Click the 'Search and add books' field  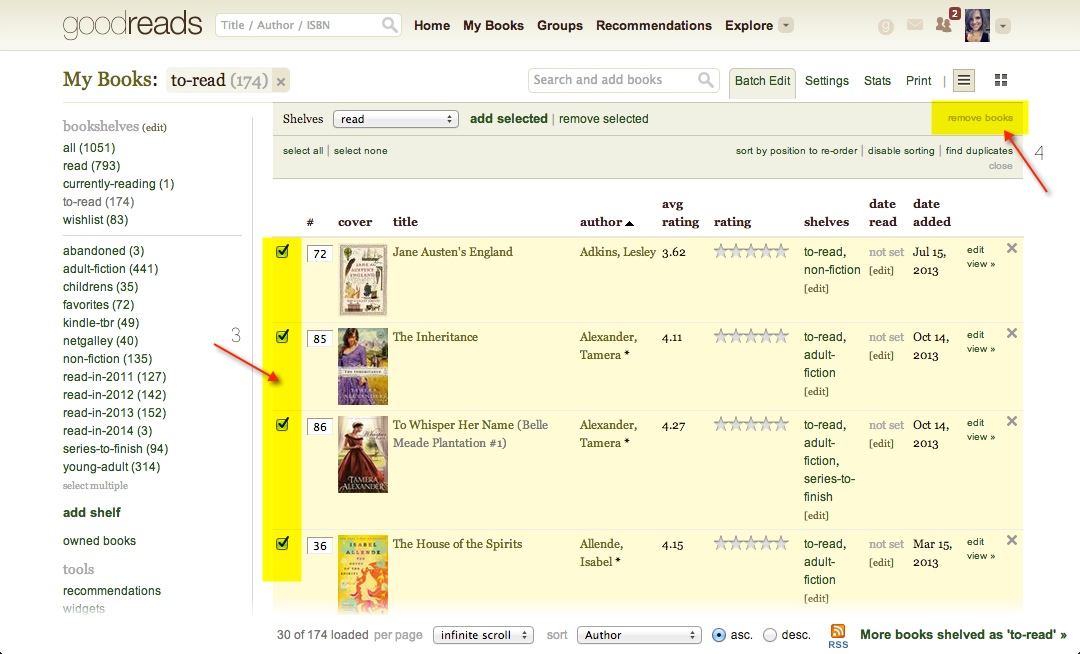[612, 80]
